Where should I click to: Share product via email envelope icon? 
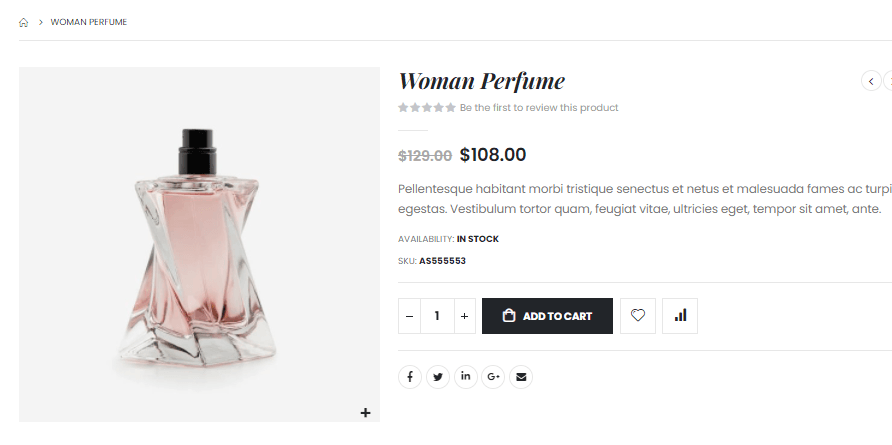521,377
